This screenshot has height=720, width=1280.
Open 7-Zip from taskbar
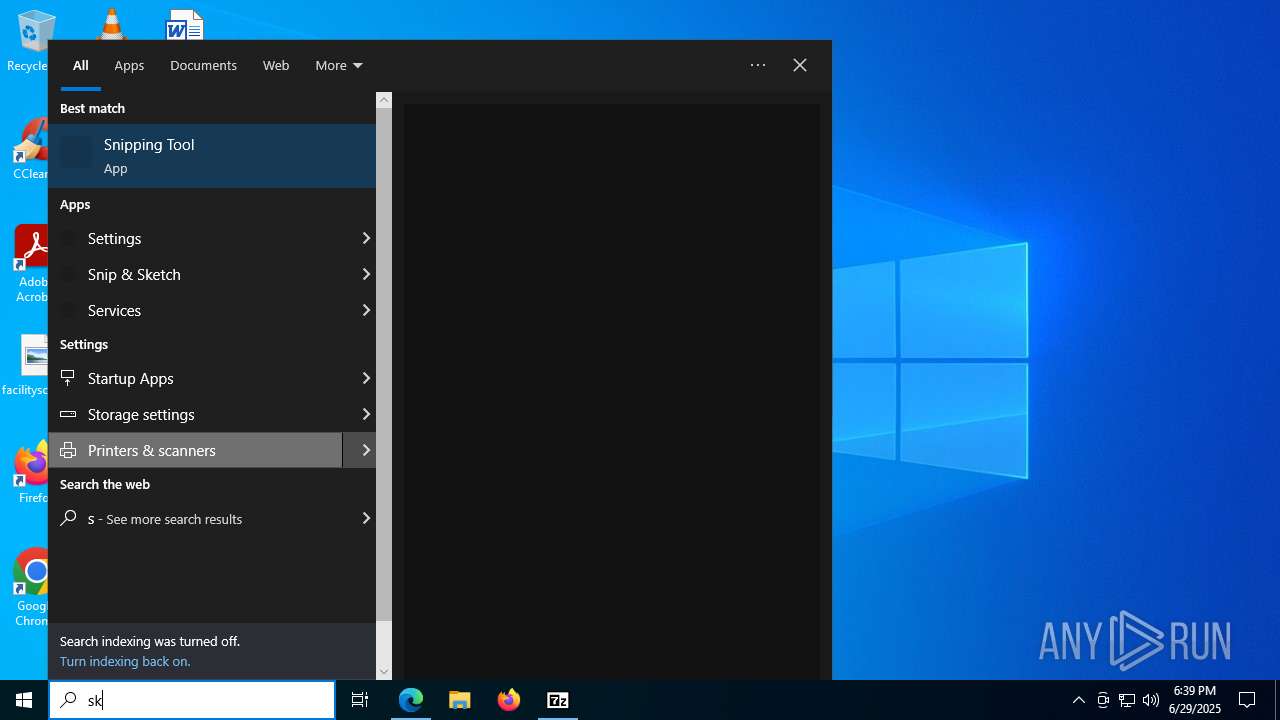click(558, 700)
